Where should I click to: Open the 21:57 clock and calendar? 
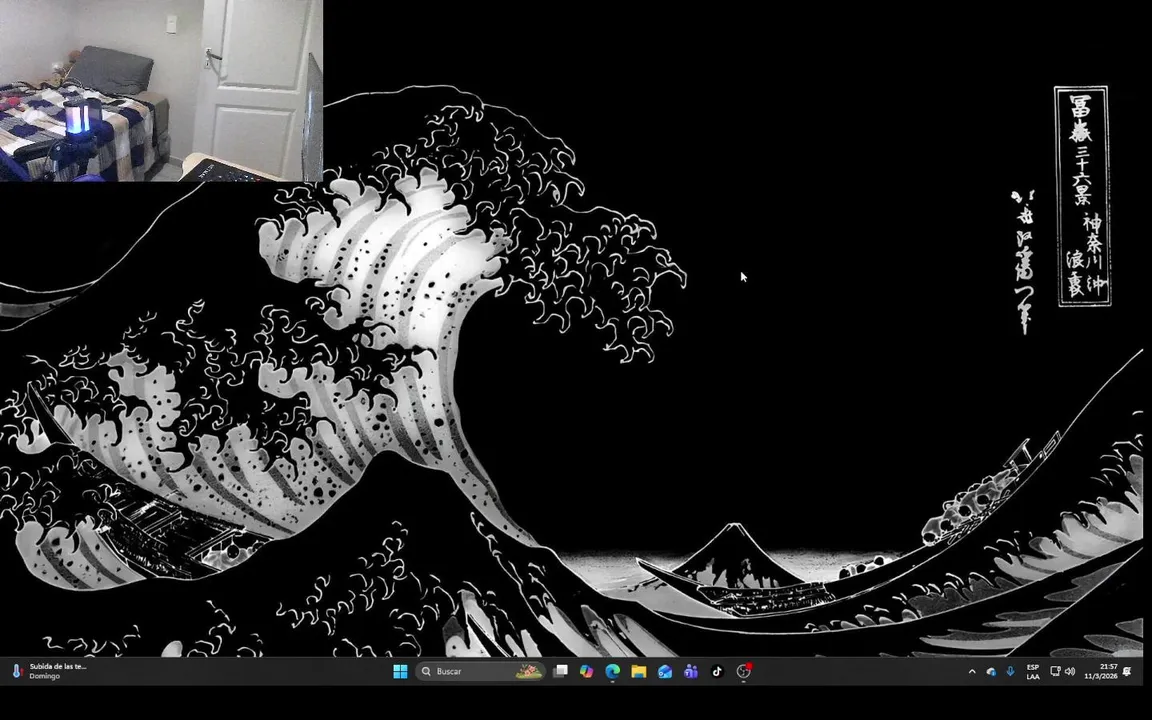pos(1101,672)
